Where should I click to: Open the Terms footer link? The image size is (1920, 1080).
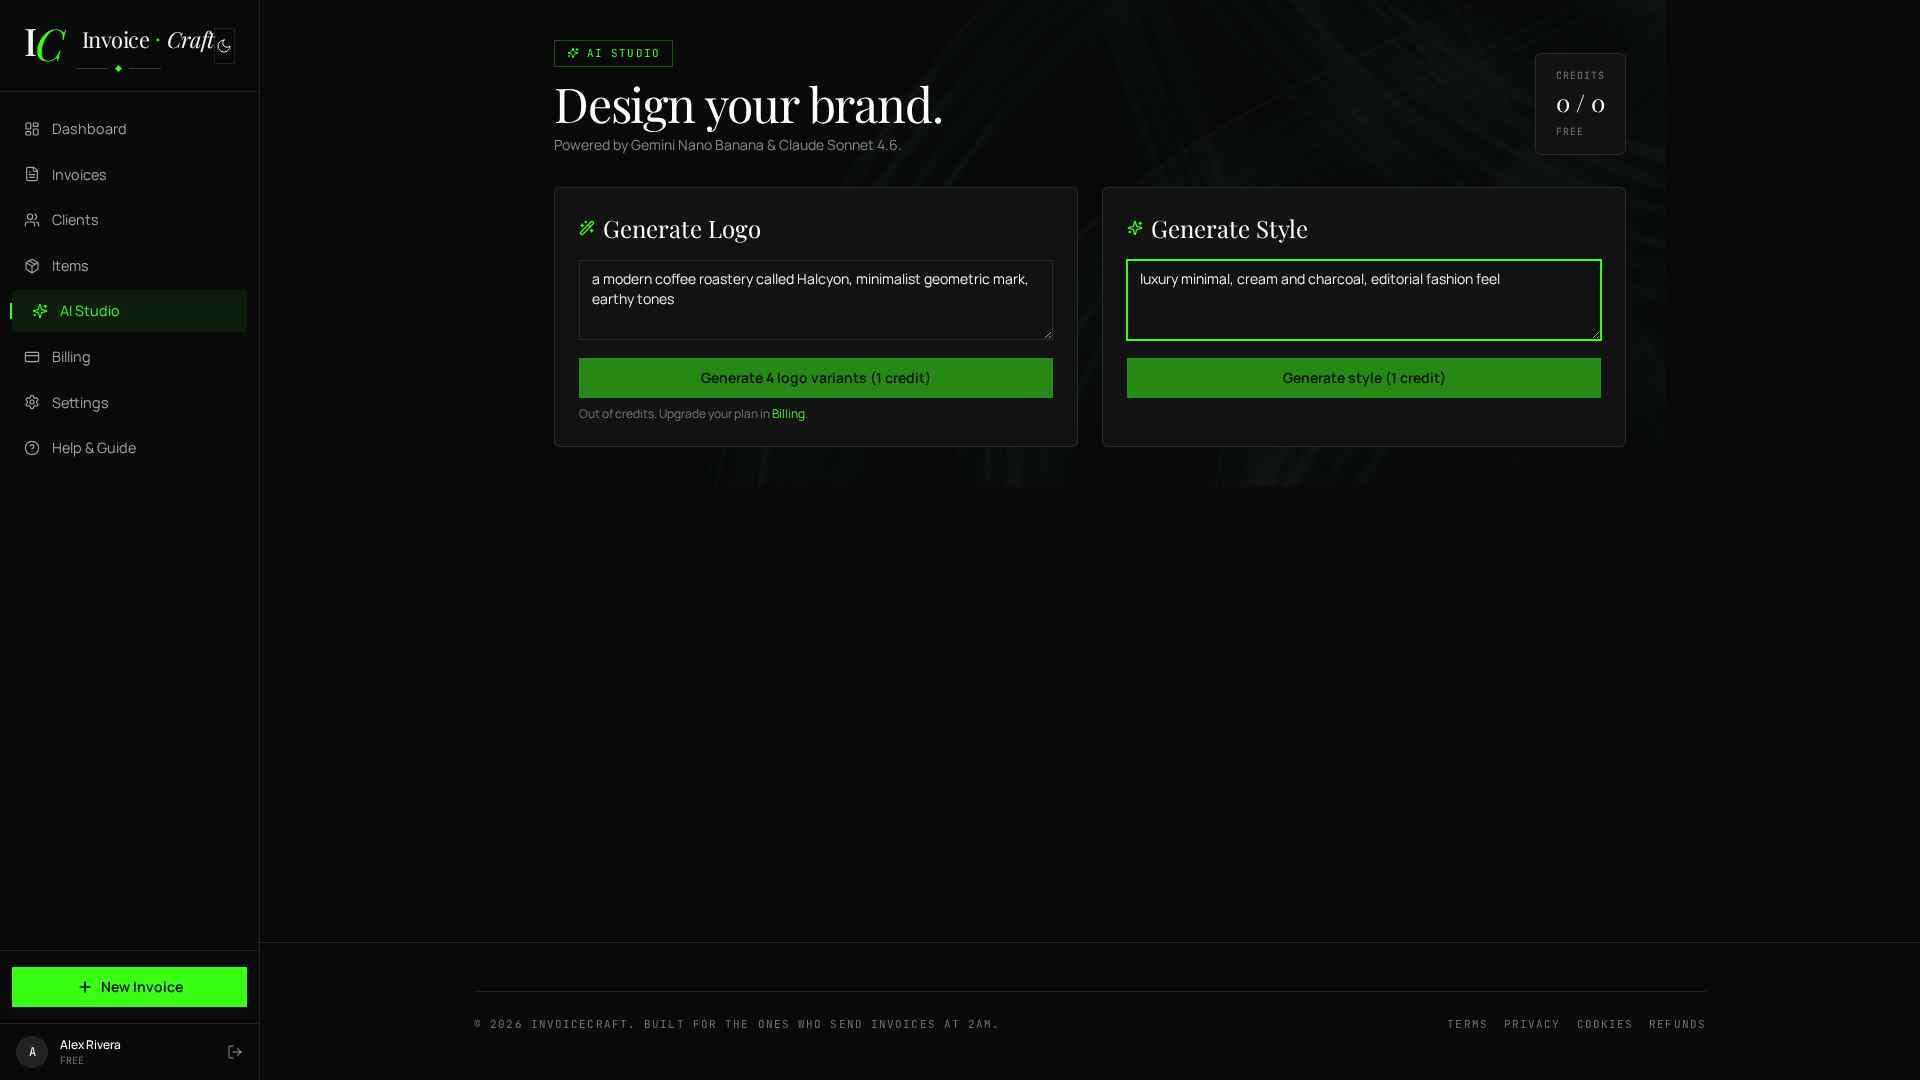1467,1024
